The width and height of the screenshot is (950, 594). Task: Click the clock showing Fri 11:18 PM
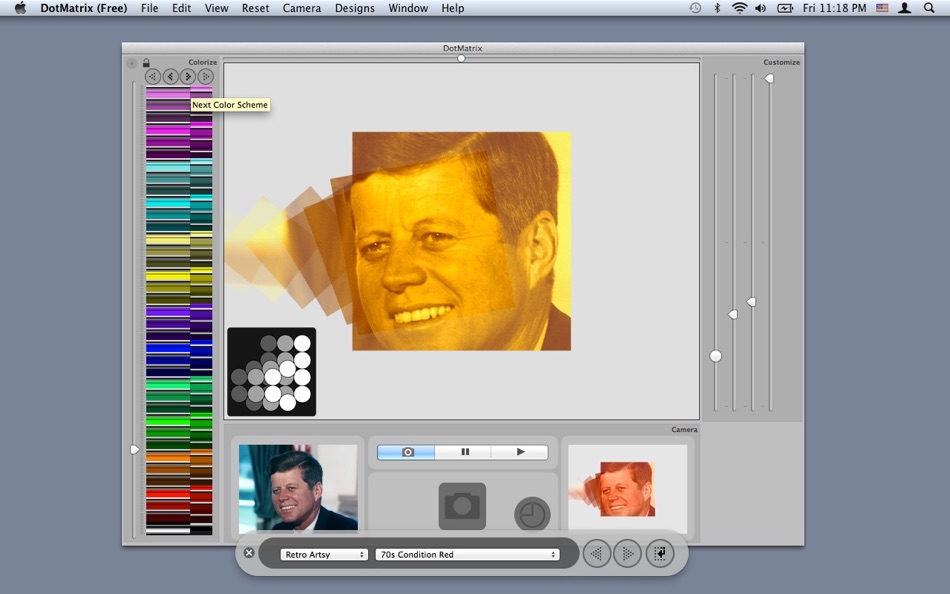pyautogui.click(x=834, y=8)
